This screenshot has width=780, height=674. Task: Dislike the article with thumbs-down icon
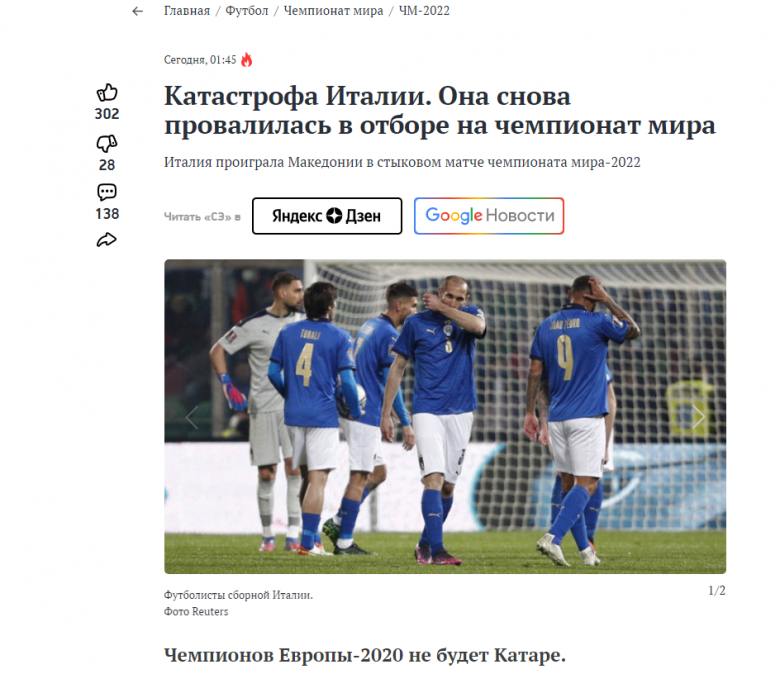[x=107, y=144]
